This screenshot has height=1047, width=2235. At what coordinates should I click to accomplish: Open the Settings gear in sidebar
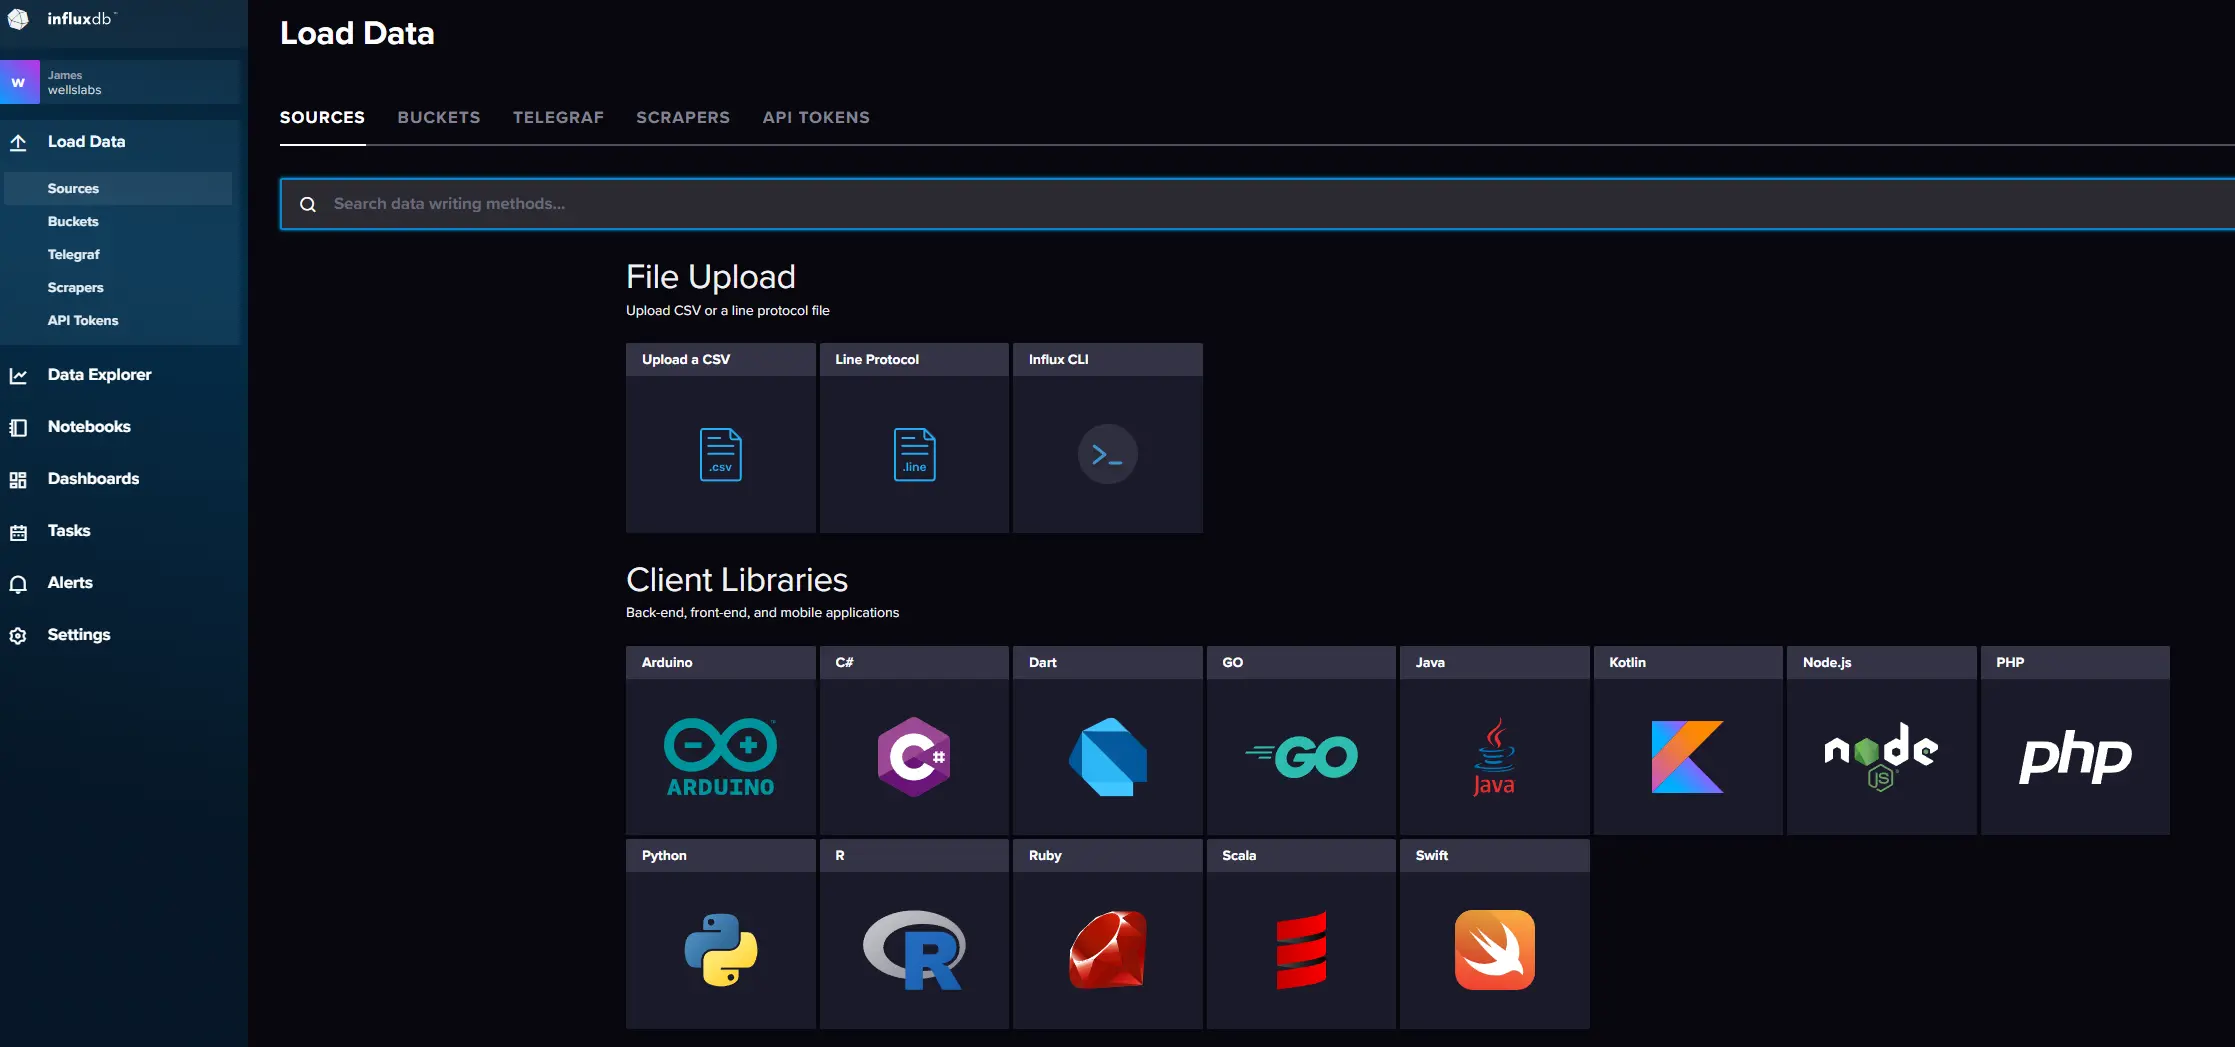(x=18, y=635)
